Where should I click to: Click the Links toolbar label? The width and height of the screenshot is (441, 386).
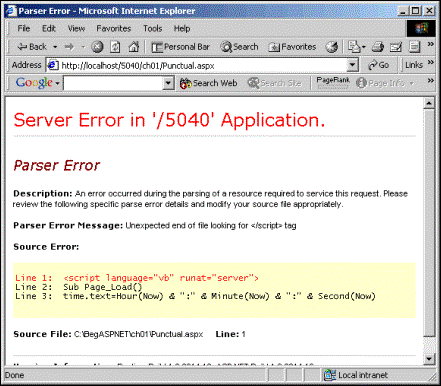click(414, 65)
